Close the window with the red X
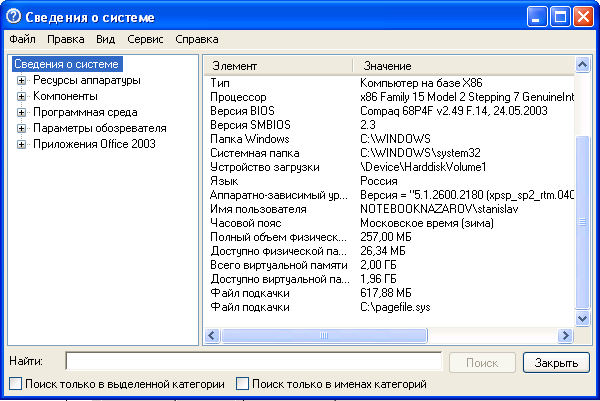600x401 pixels. click(x=583, y=17)
